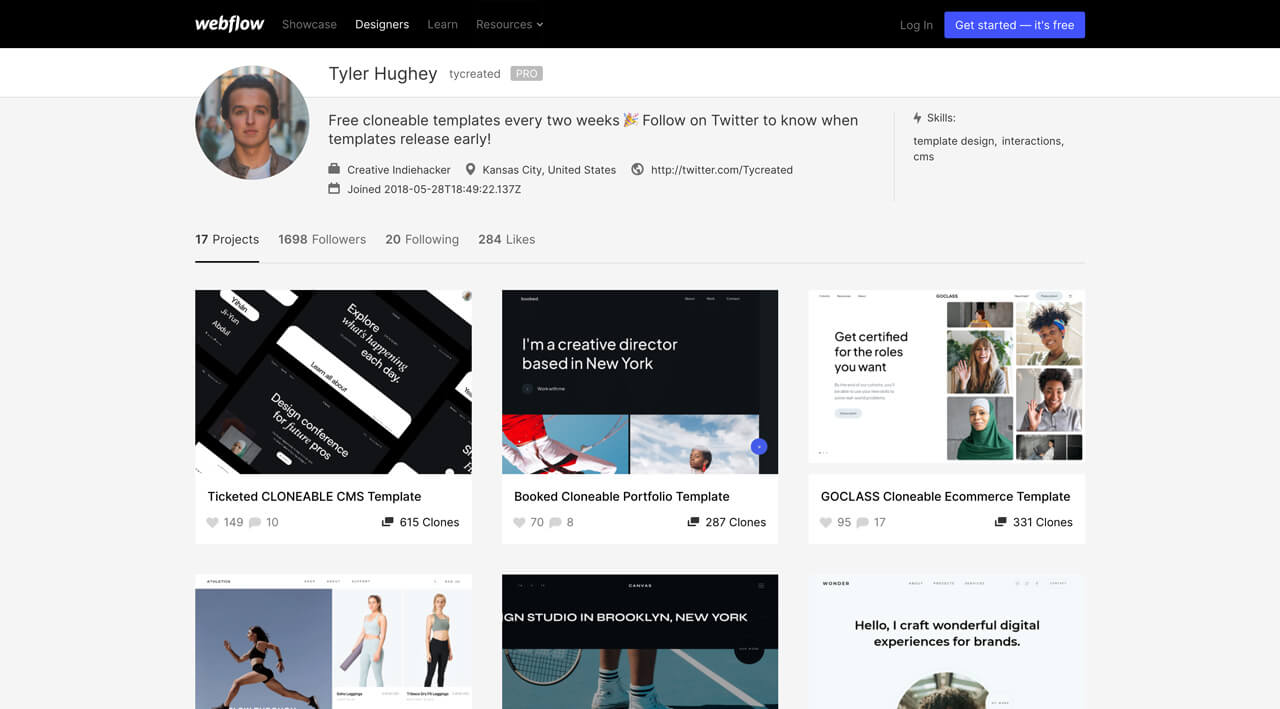Screen dimensions: 1280x709
Task: Select the interactions skill
Action: [1032, 141]
